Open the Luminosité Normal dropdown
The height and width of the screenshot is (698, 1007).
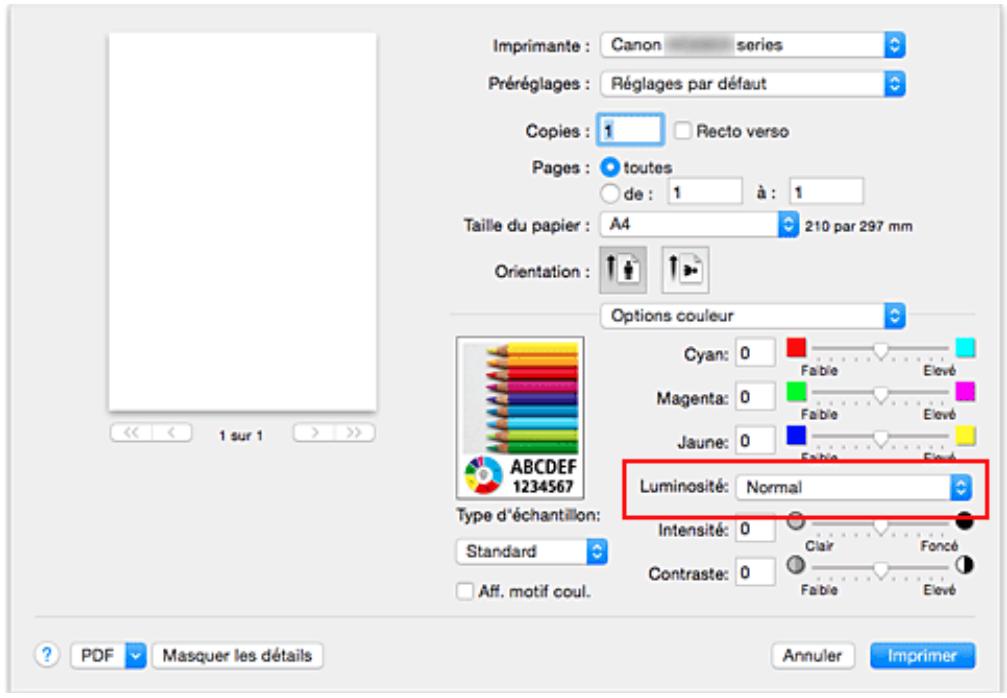pyautogui.click(x=853, y=487)
